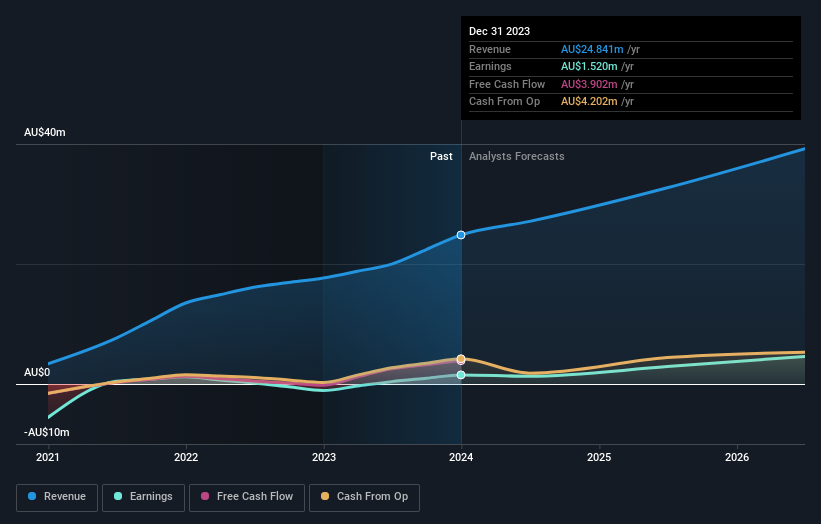The width and height of the screenshot is (821, 524).
Task: Toggle the Free Cash Flow legend button
Action: (x=247, y=497)
